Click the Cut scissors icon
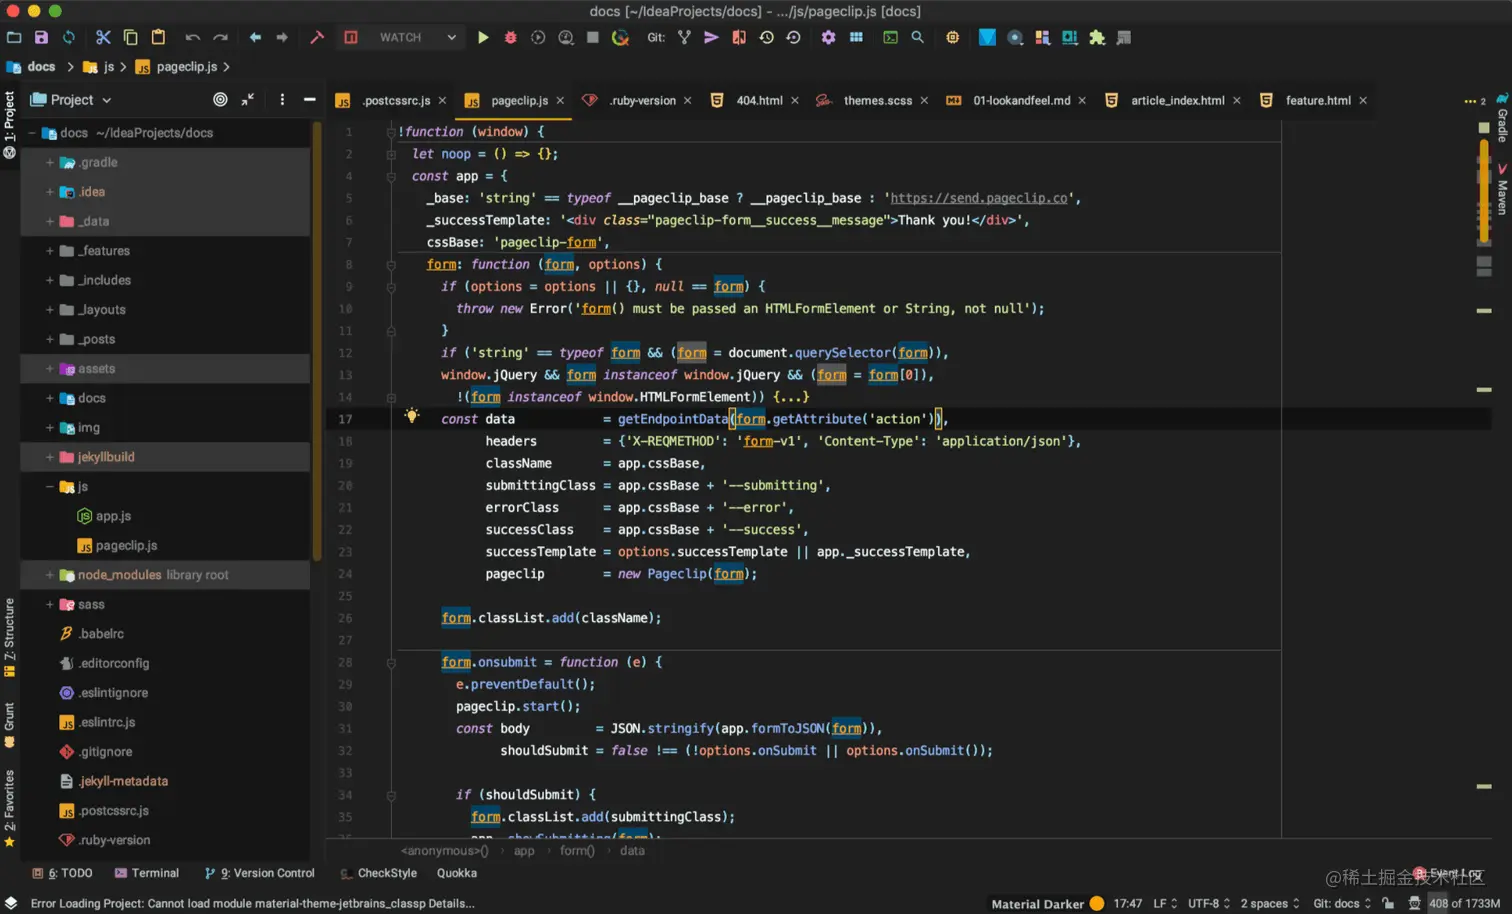The width and height of the screenshot is (1512, 914). (103, 37)
